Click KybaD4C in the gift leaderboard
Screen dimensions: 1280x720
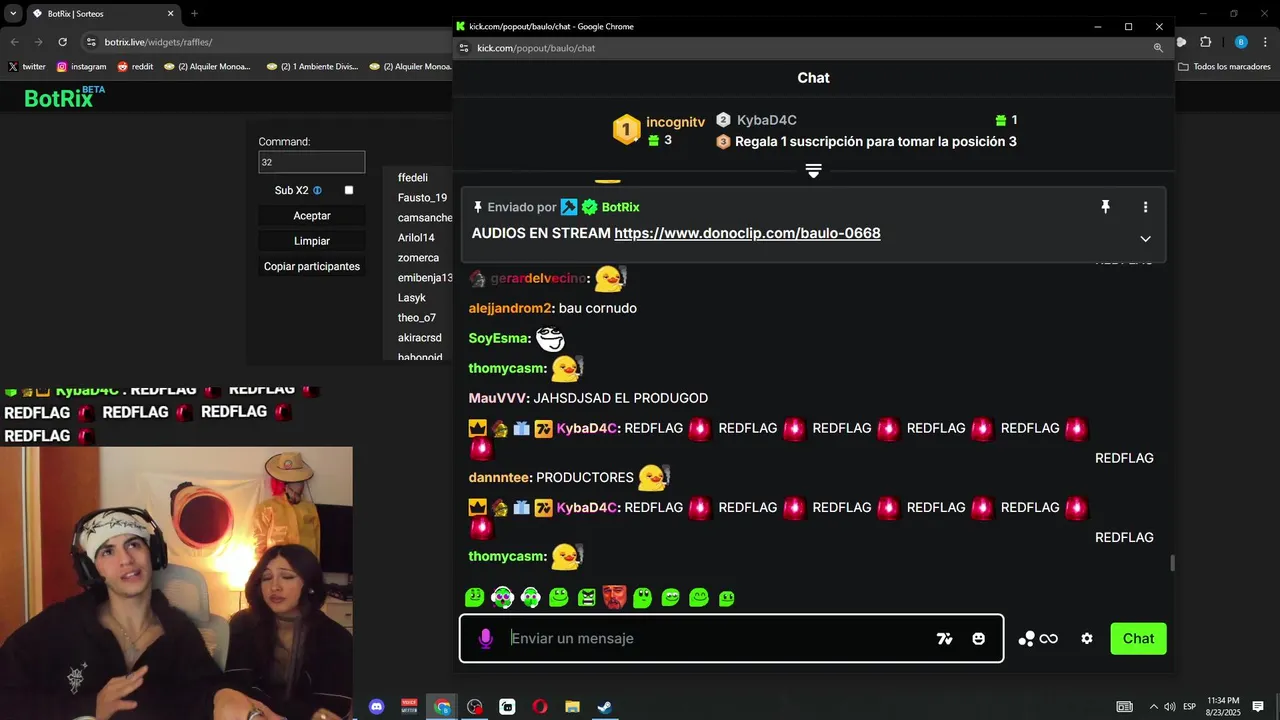click(766, 120)
